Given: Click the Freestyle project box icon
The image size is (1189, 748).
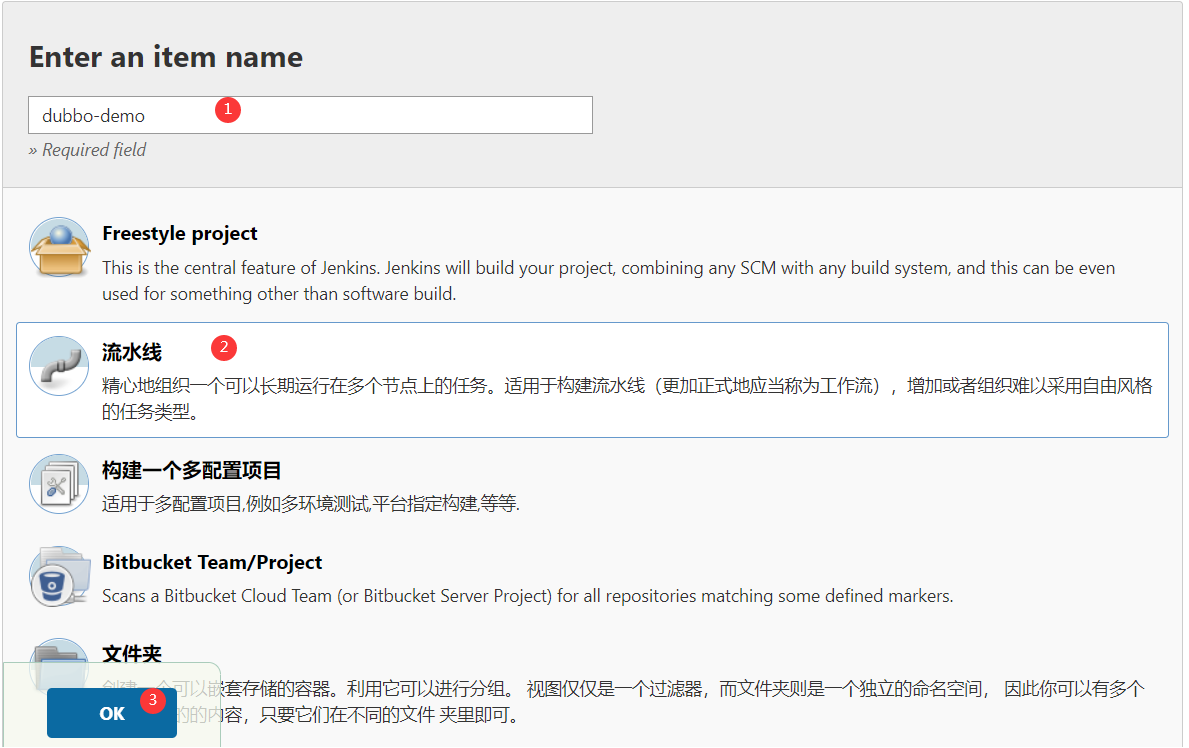Looking at the screenshot, I should (59, 247).
